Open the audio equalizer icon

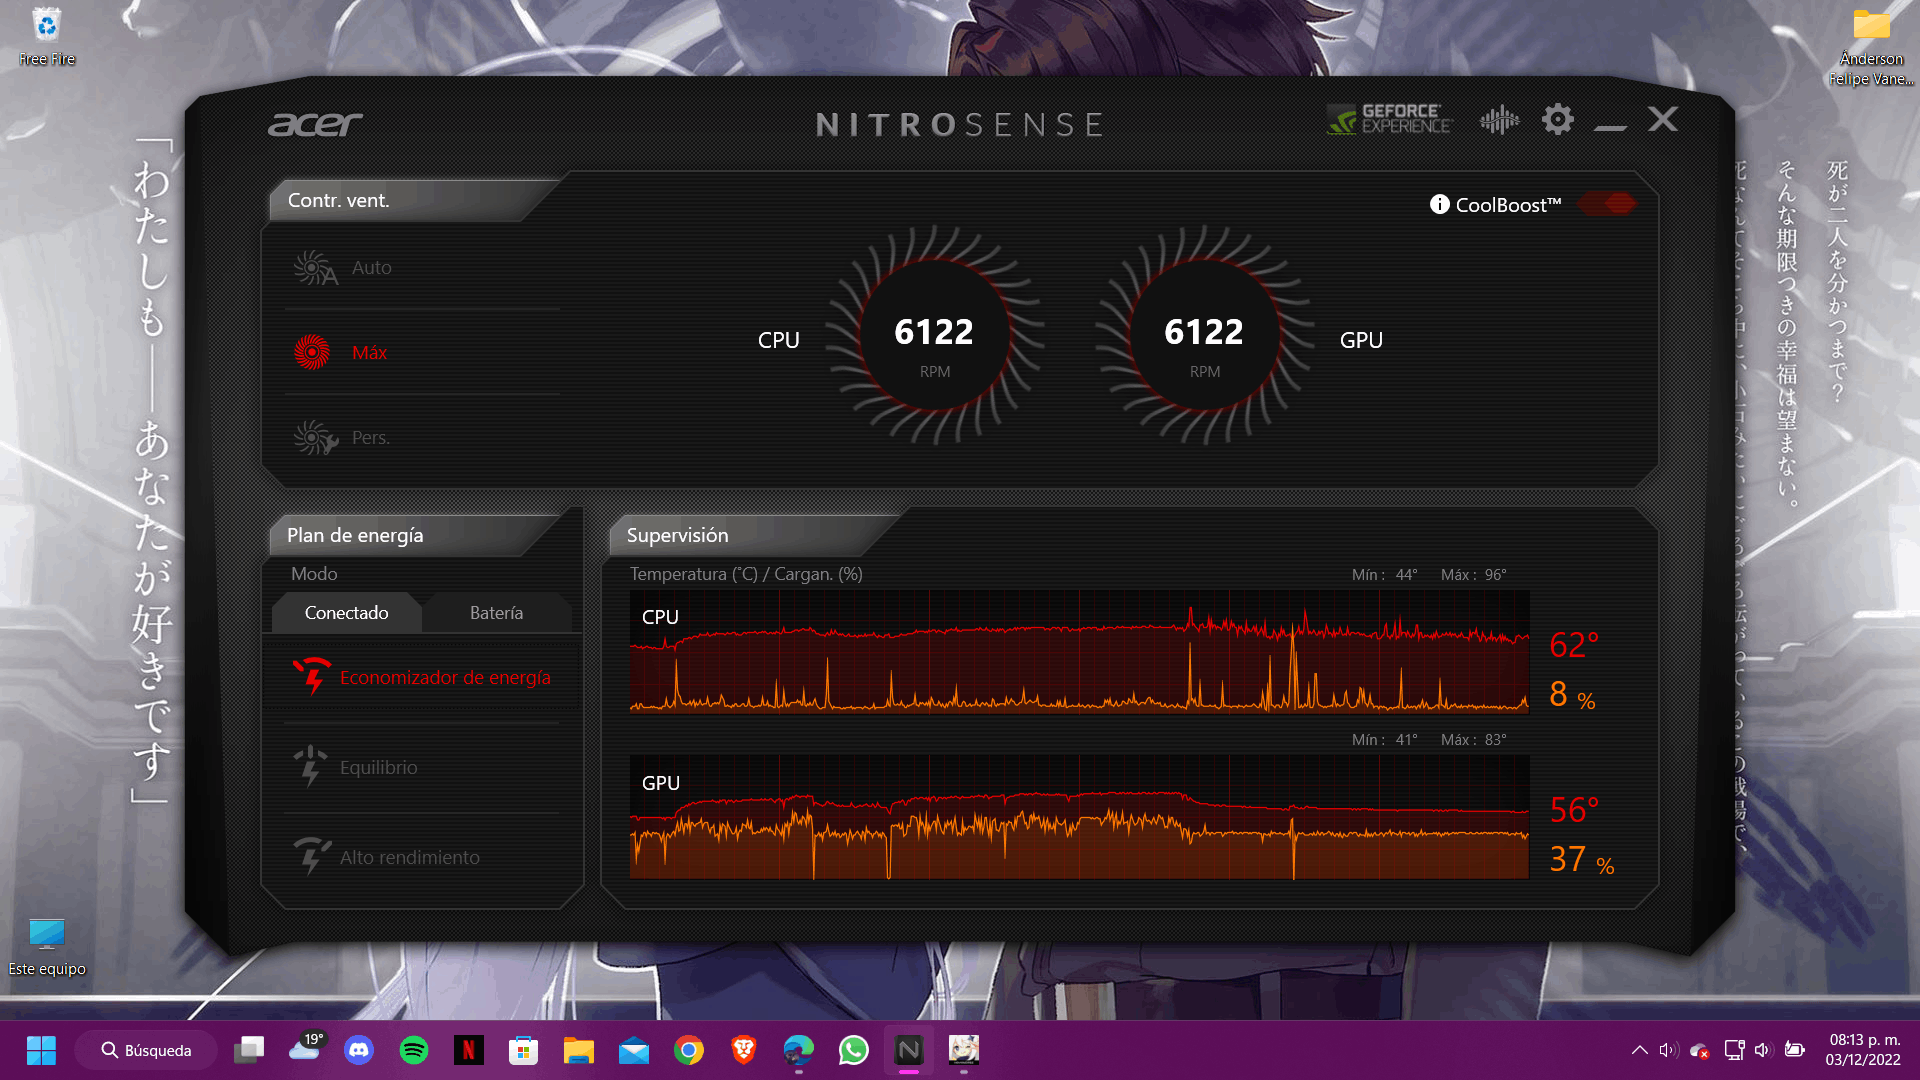[1498, 119]
